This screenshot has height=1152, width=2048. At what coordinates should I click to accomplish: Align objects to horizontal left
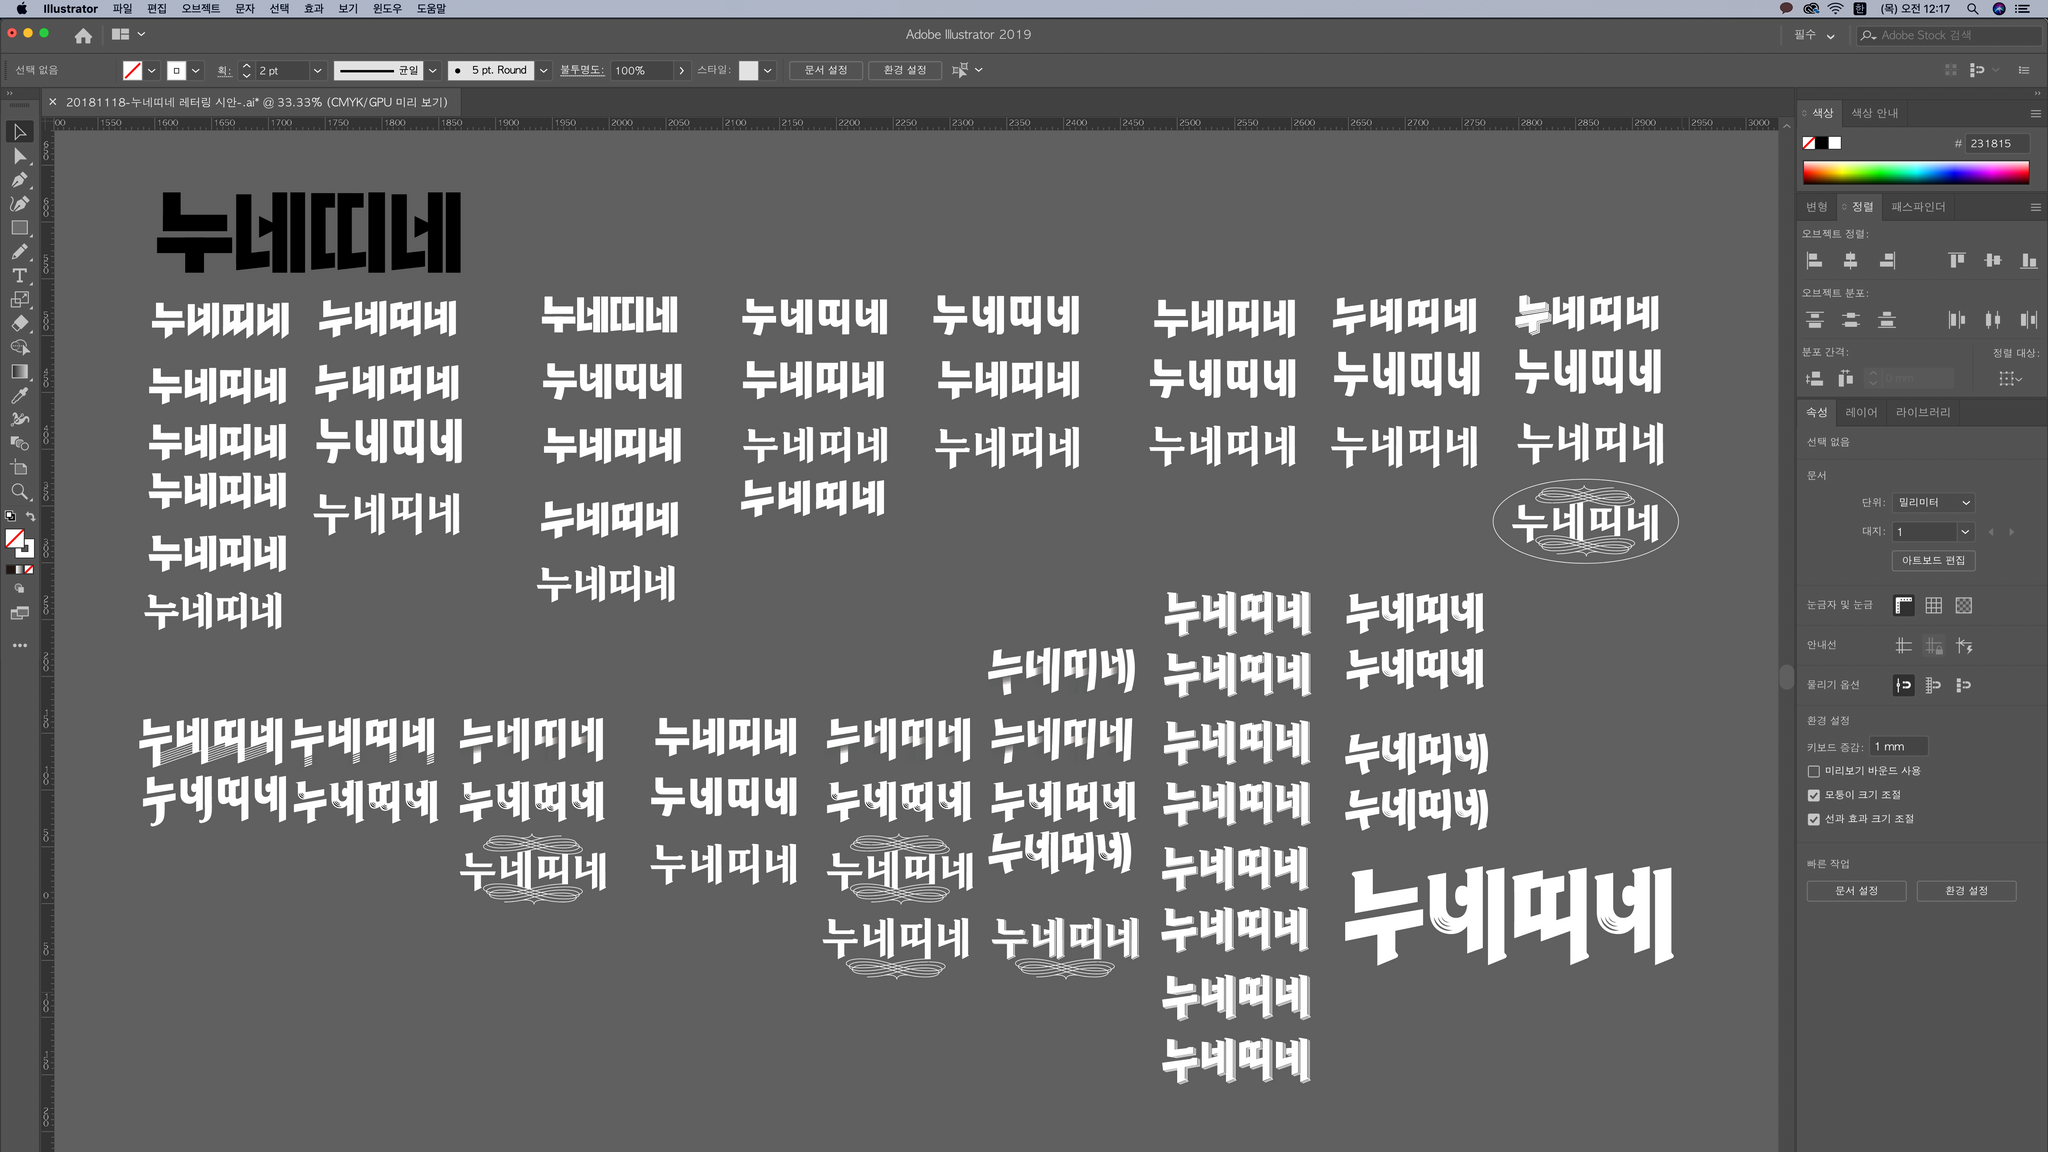coord(1815,261)
